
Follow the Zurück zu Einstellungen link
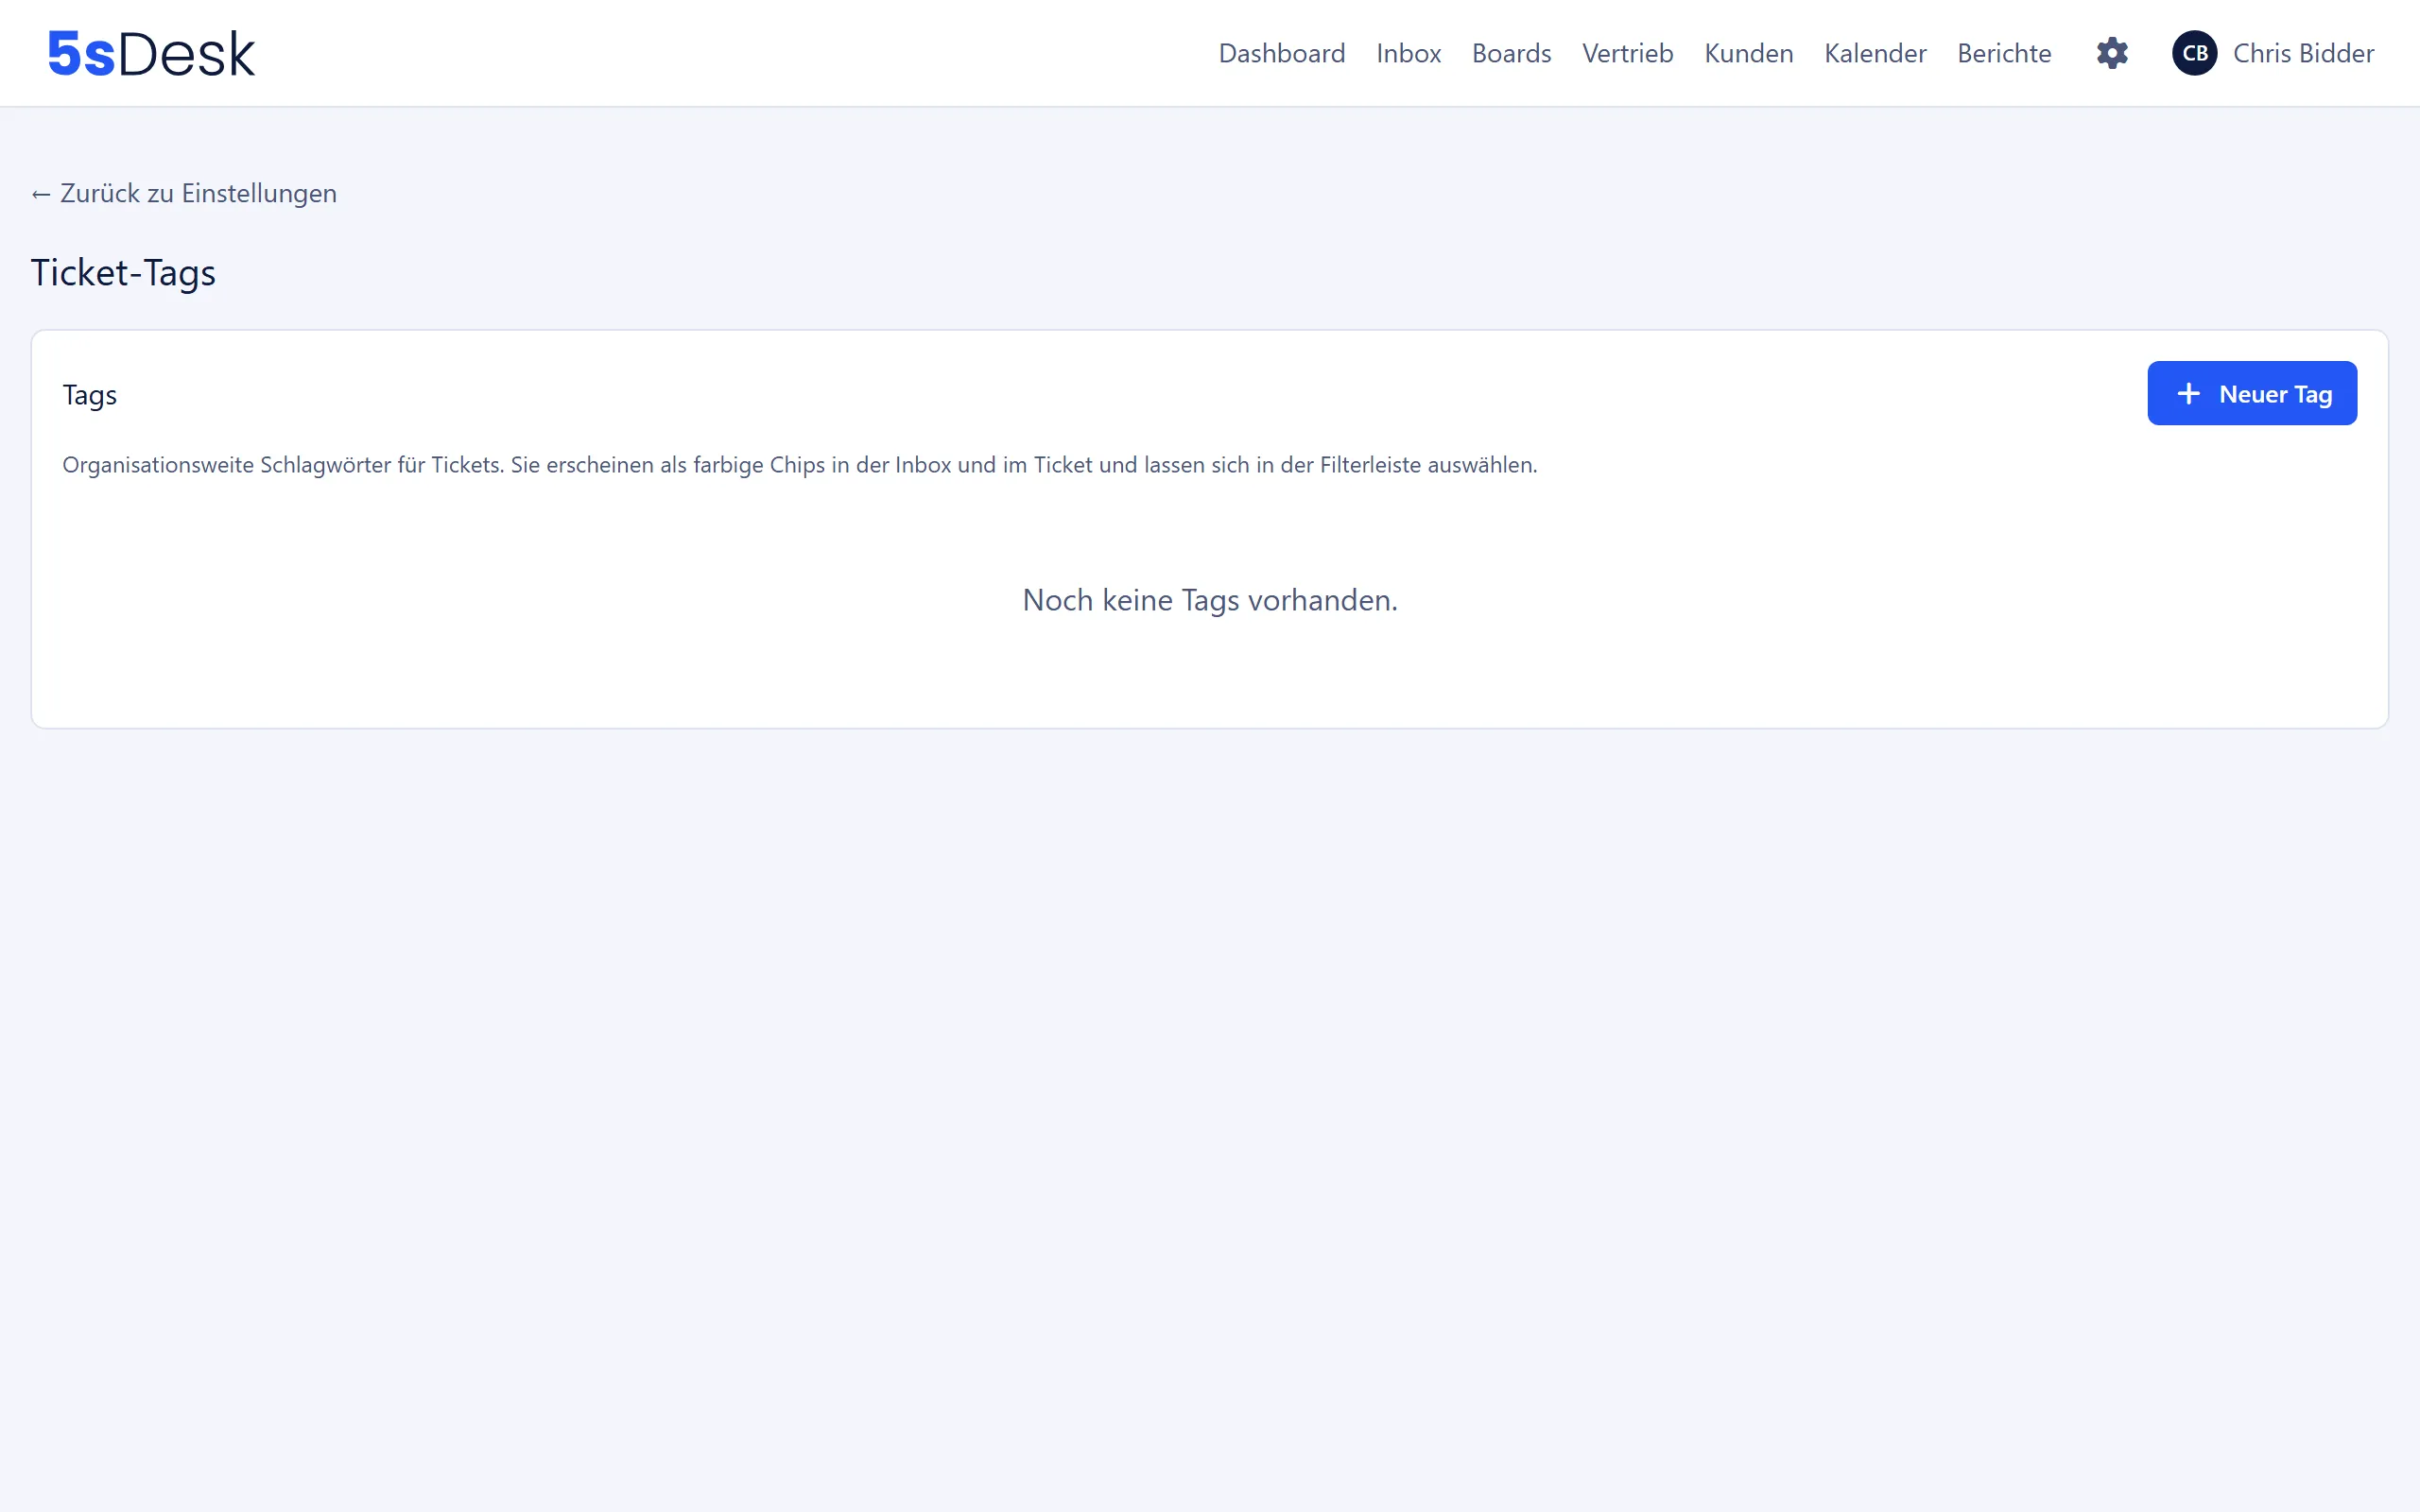[x=184, y=193]
